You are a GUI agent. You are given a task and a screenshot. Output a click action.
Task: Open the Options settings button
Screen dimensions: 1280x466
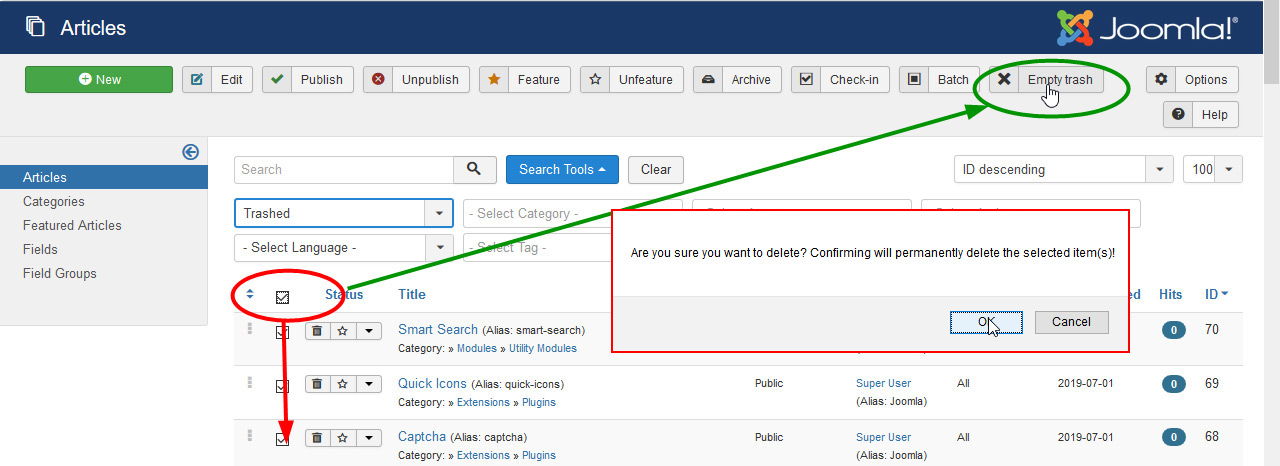pos(1192,80)
